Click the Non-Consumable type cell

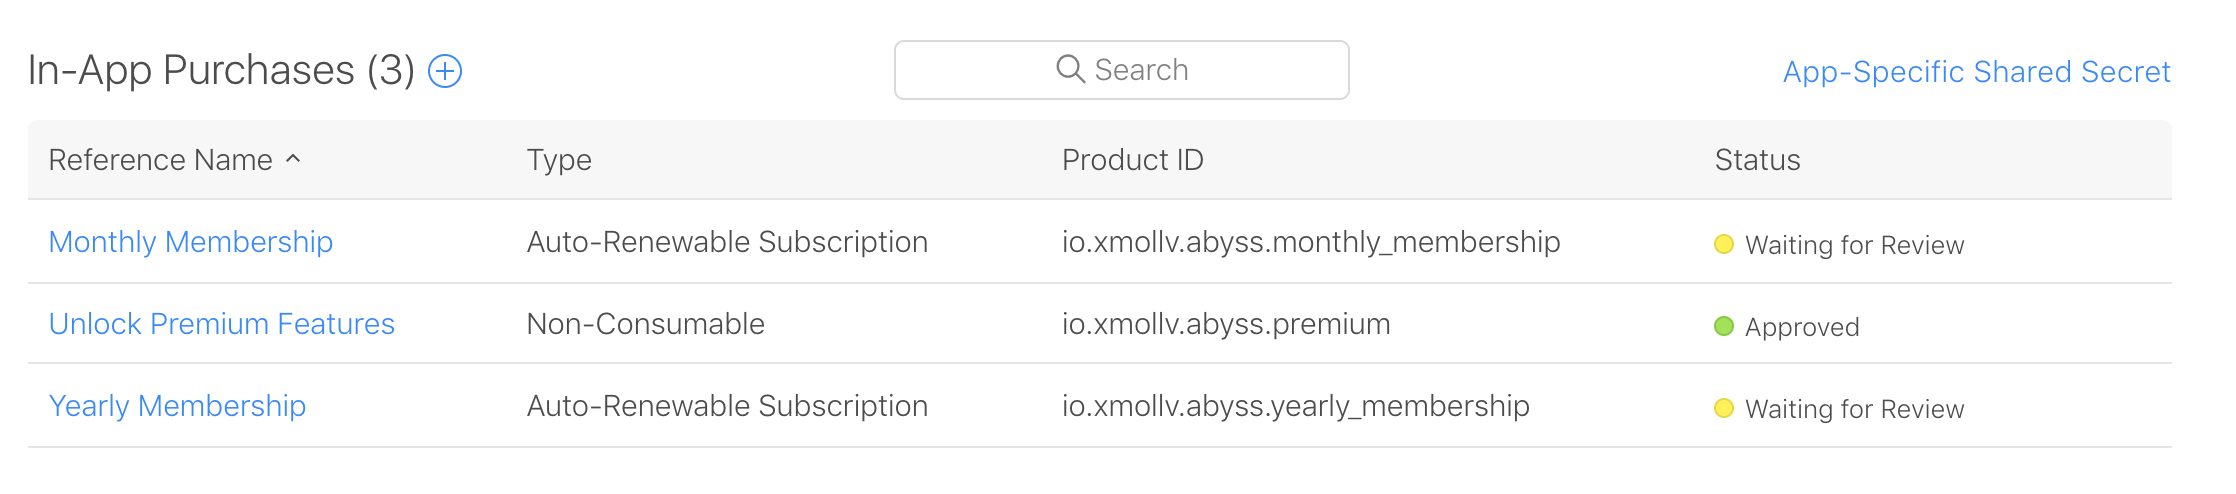pyautogui.click(x=646, y=324)
